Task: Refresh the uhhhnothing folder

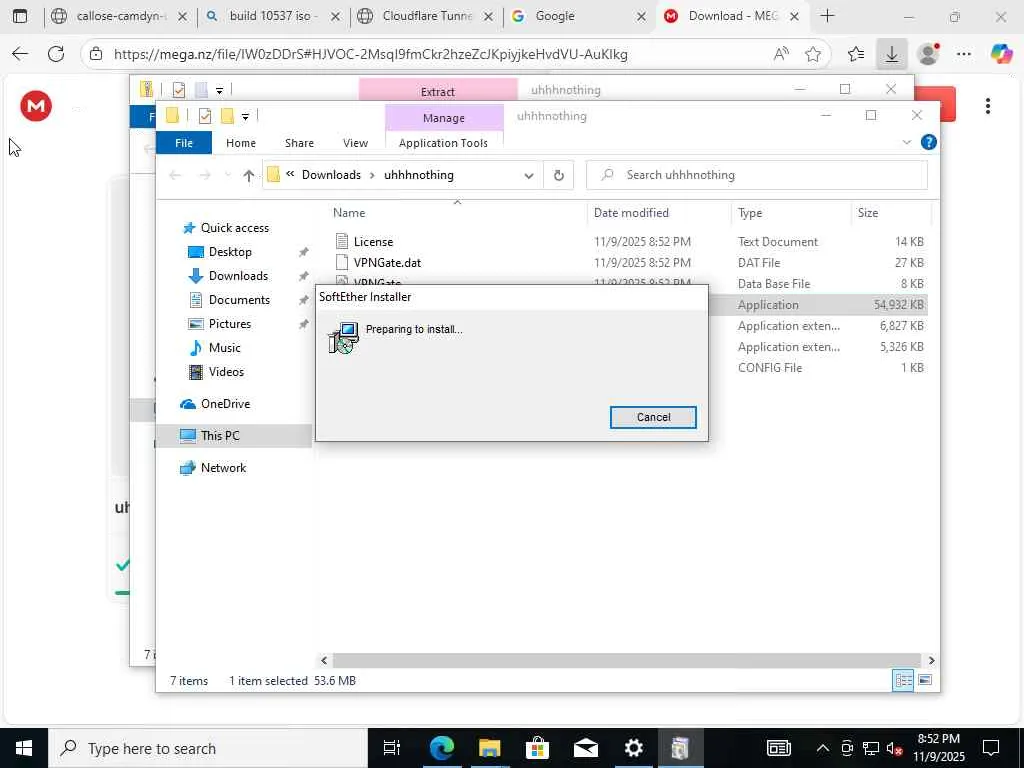Action: (558, 175)
